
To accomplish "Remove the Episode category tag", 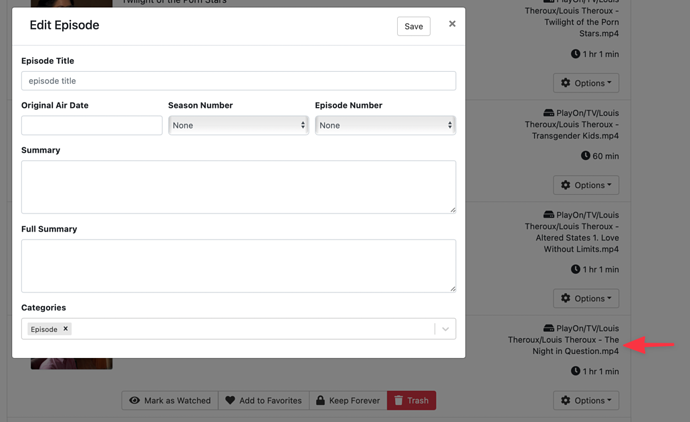I will coord(66,329).
